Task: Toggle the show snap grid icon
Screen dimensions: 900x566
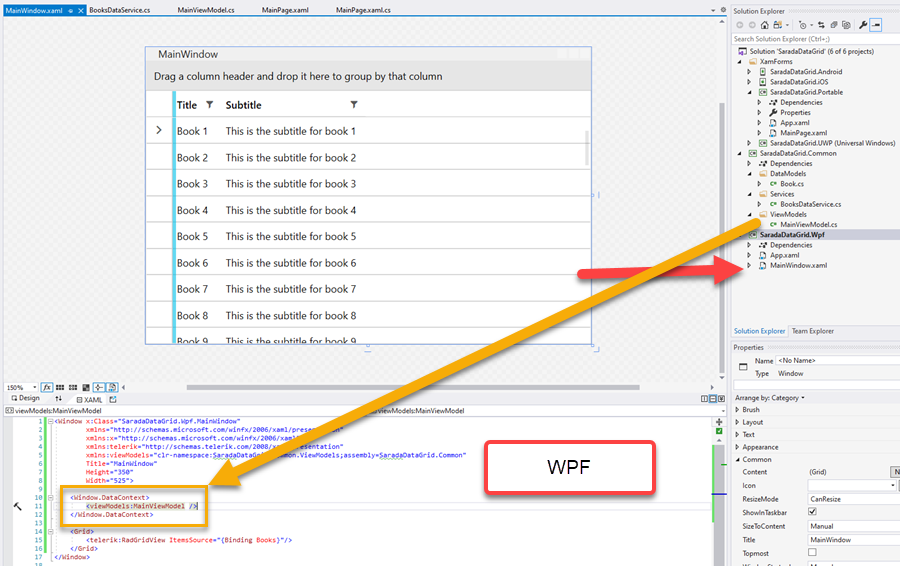Action: (60, 387)
